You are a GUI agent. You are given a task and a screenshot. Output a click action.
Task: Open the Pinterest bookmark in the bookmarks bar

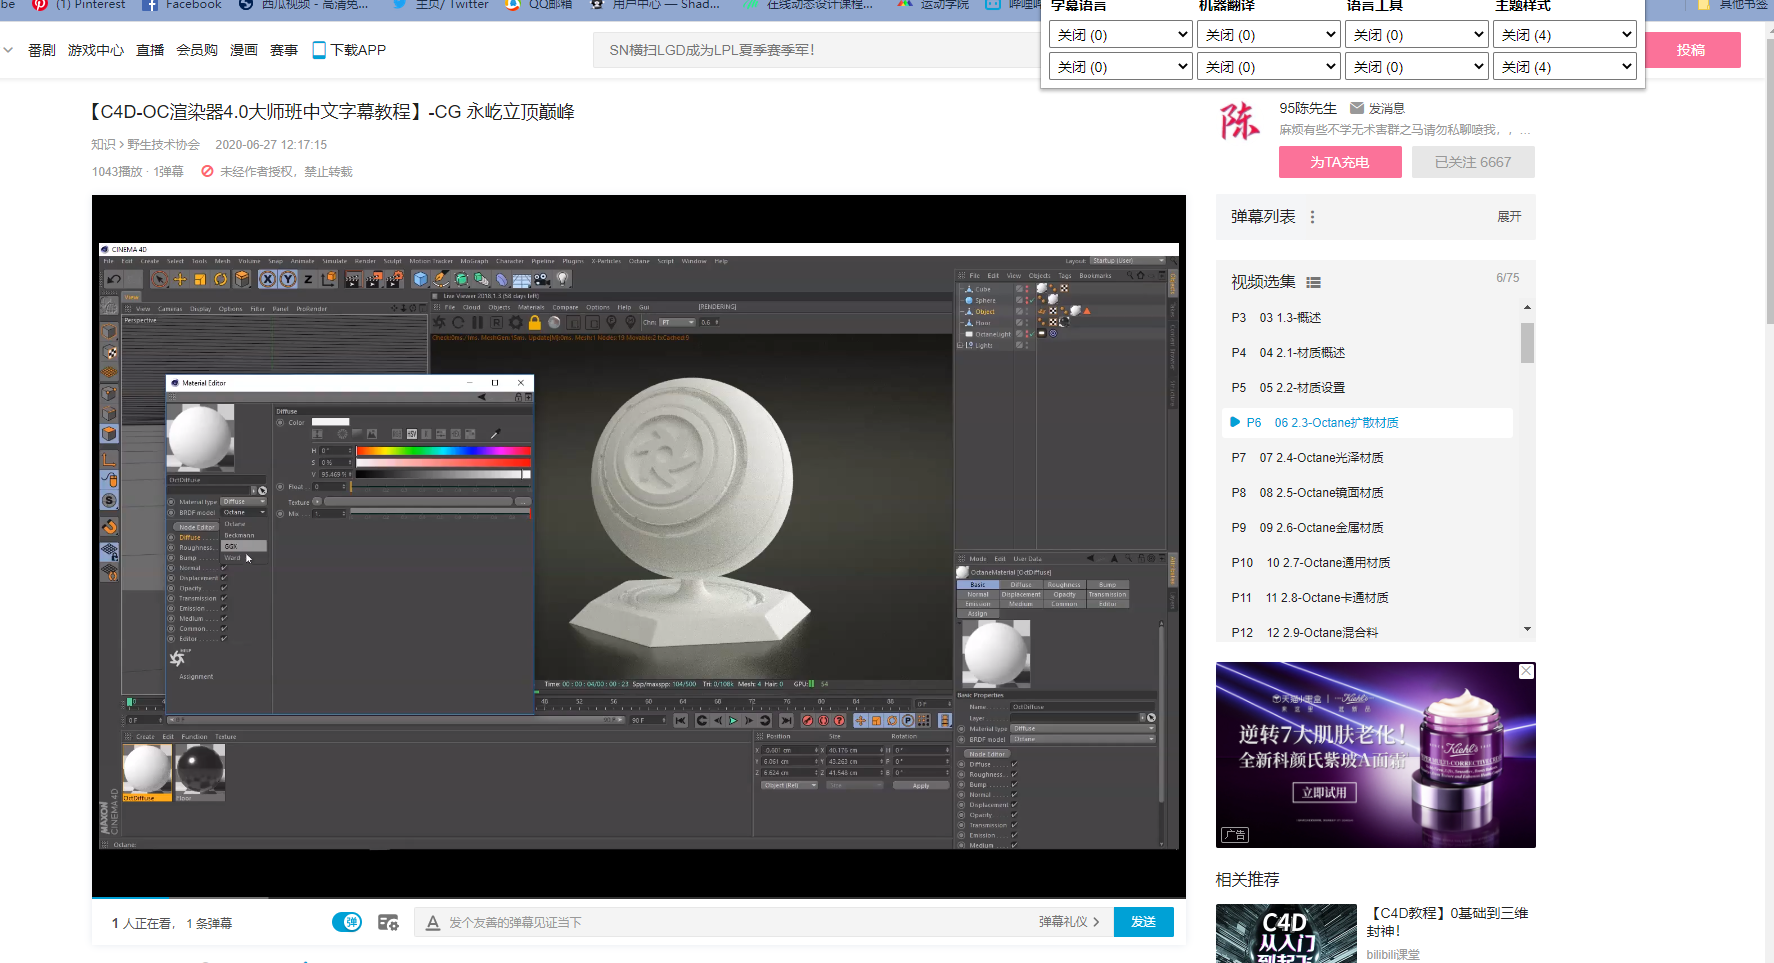click(78, 4)
